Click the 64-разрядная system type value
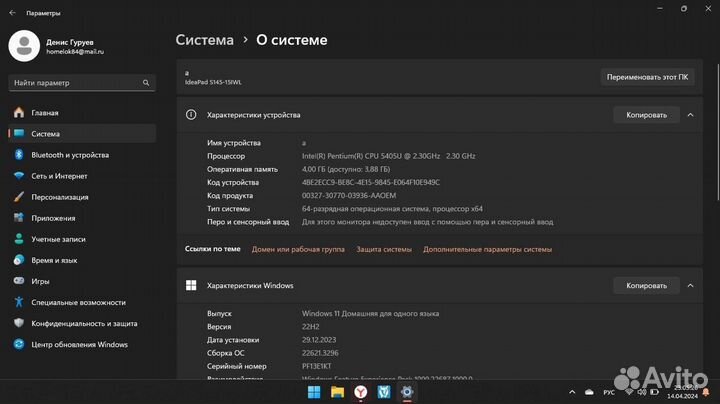The width and height of the screenshot is (720, 404). coord(392,208)
